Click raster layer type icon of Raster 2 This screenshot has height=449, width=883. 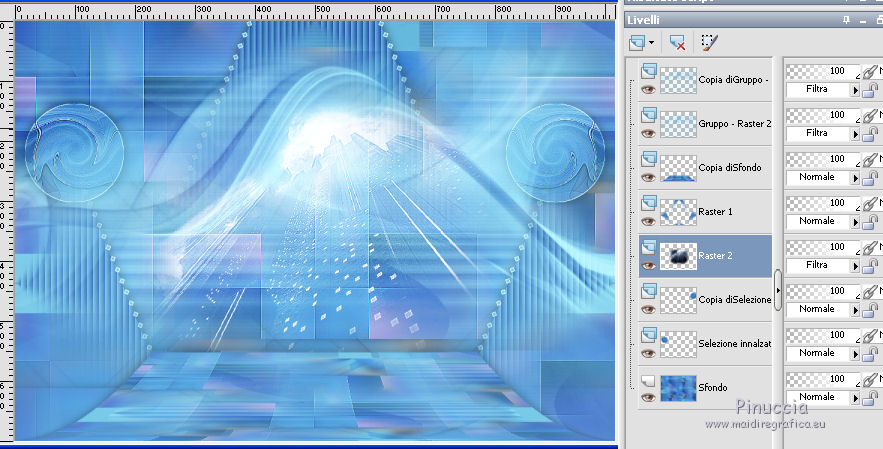coord(649,246)
